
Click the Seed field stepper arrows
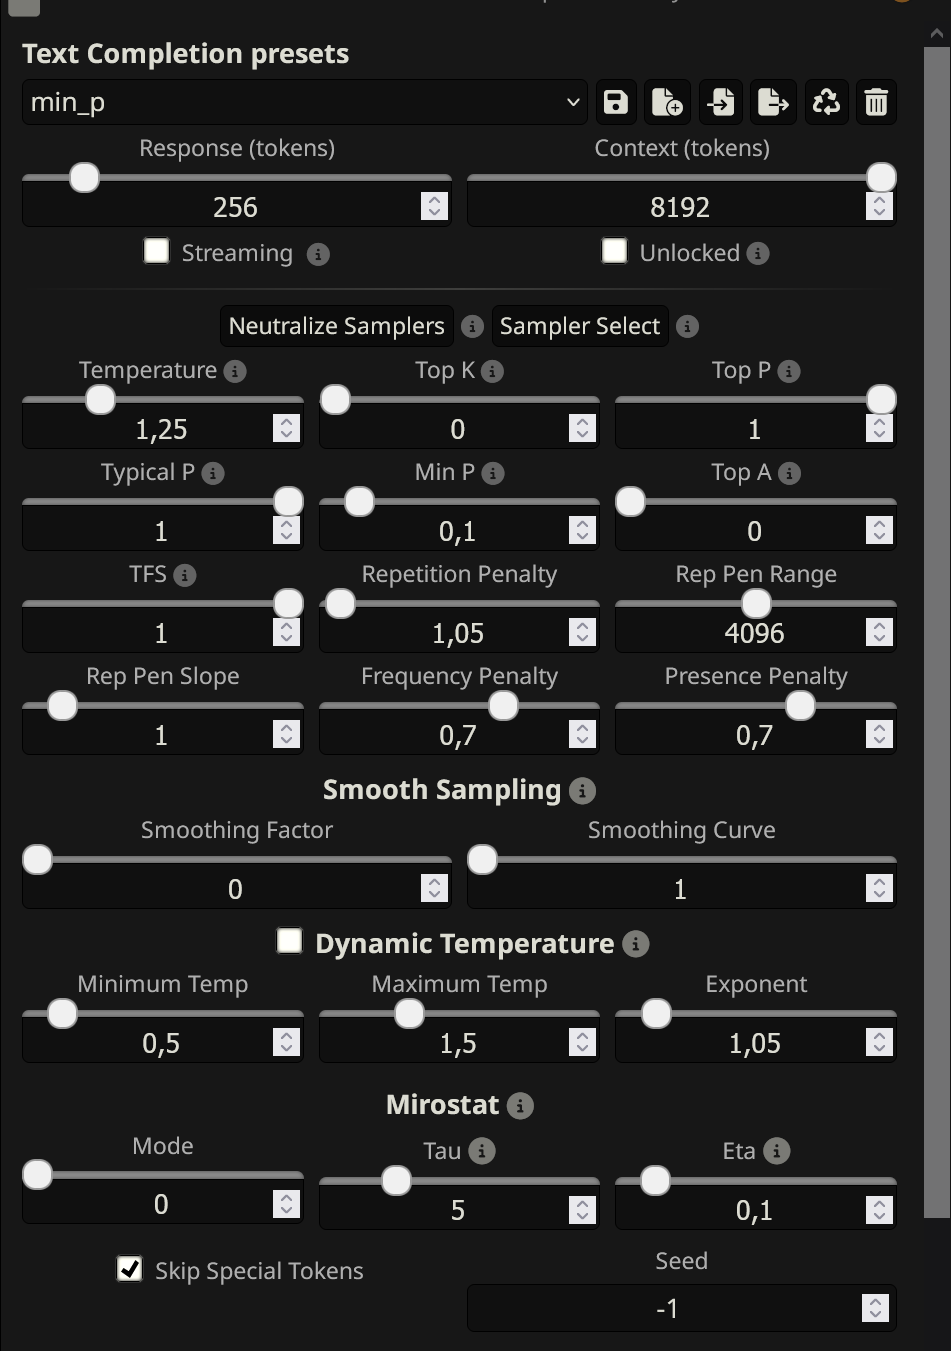875,1308
